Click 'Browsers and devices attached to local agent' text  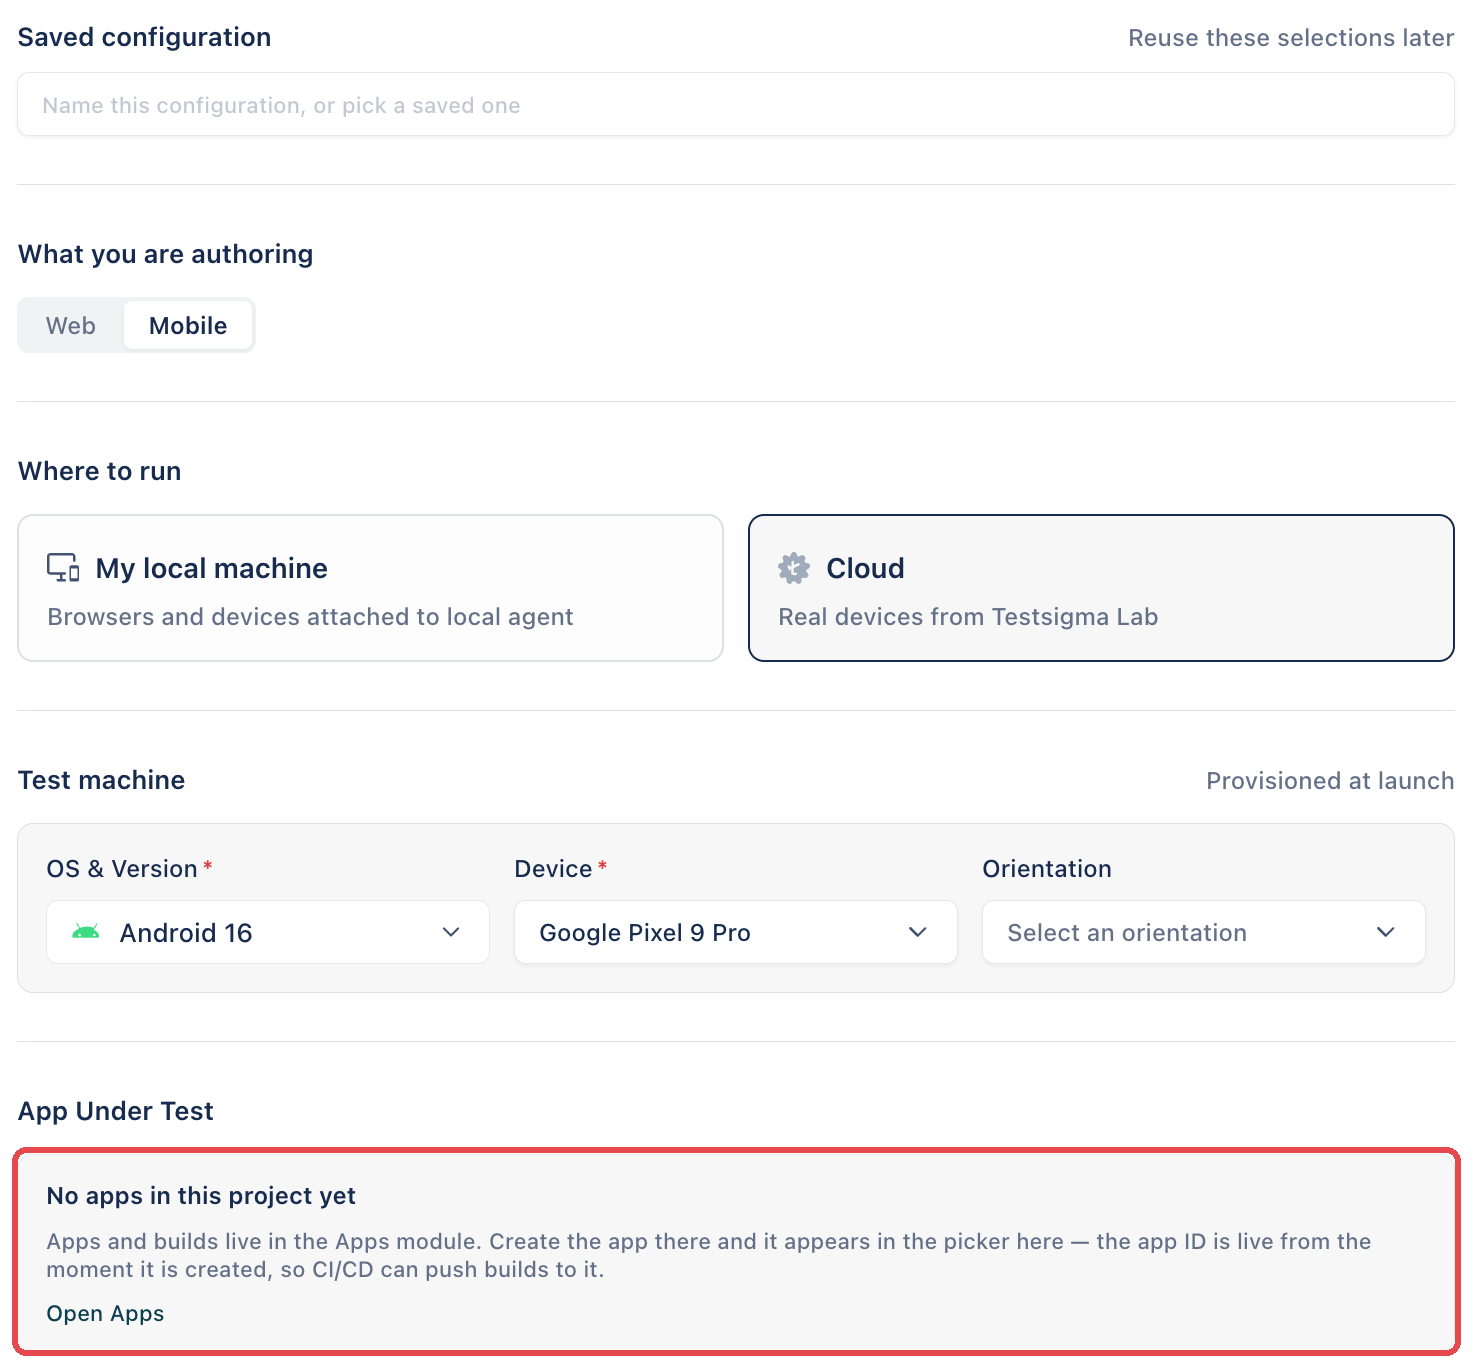coord(310,617)
